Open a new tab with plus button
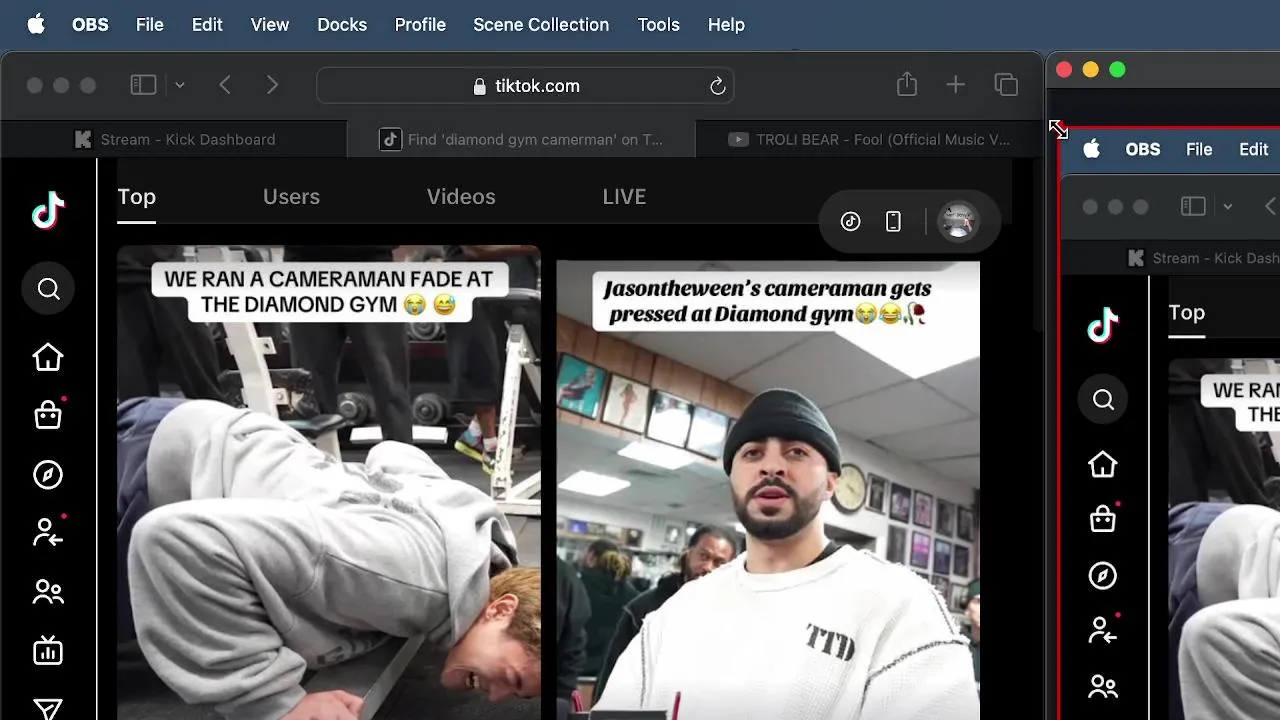Viewport: 1280px width, 720px height. click(956, 86)
